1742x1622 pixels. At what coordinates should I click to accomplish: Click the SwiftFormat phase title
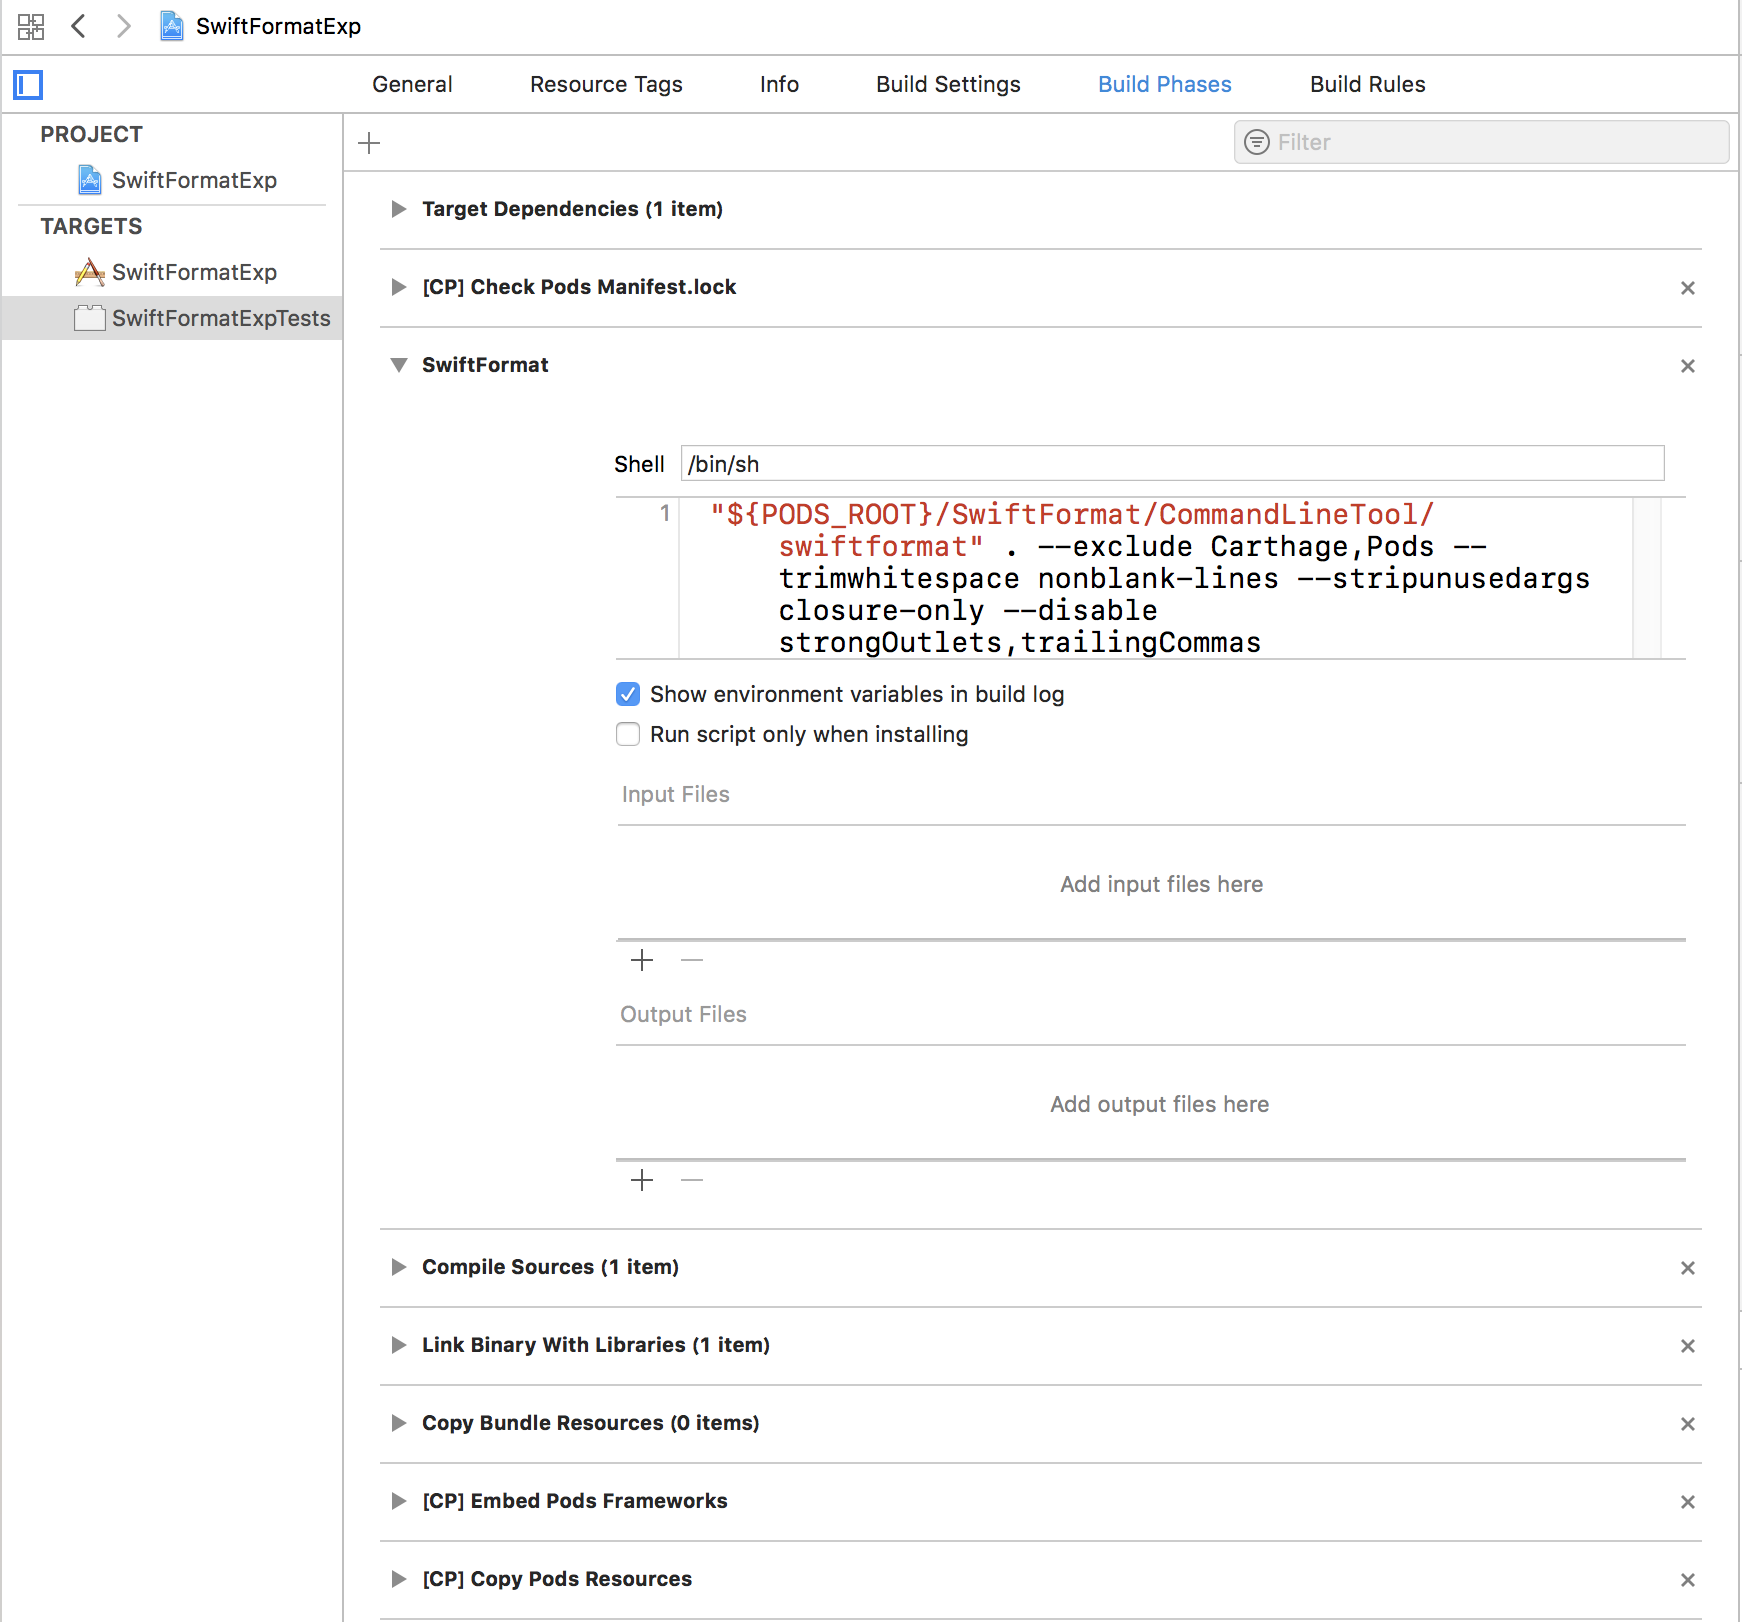(x=485, y=365)
